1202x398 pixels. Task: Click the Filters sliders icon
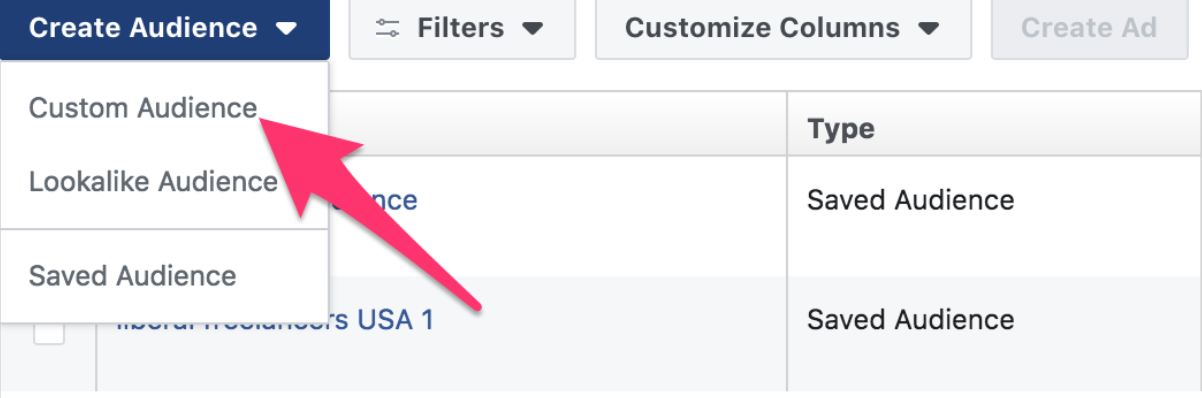click(387, 27)
